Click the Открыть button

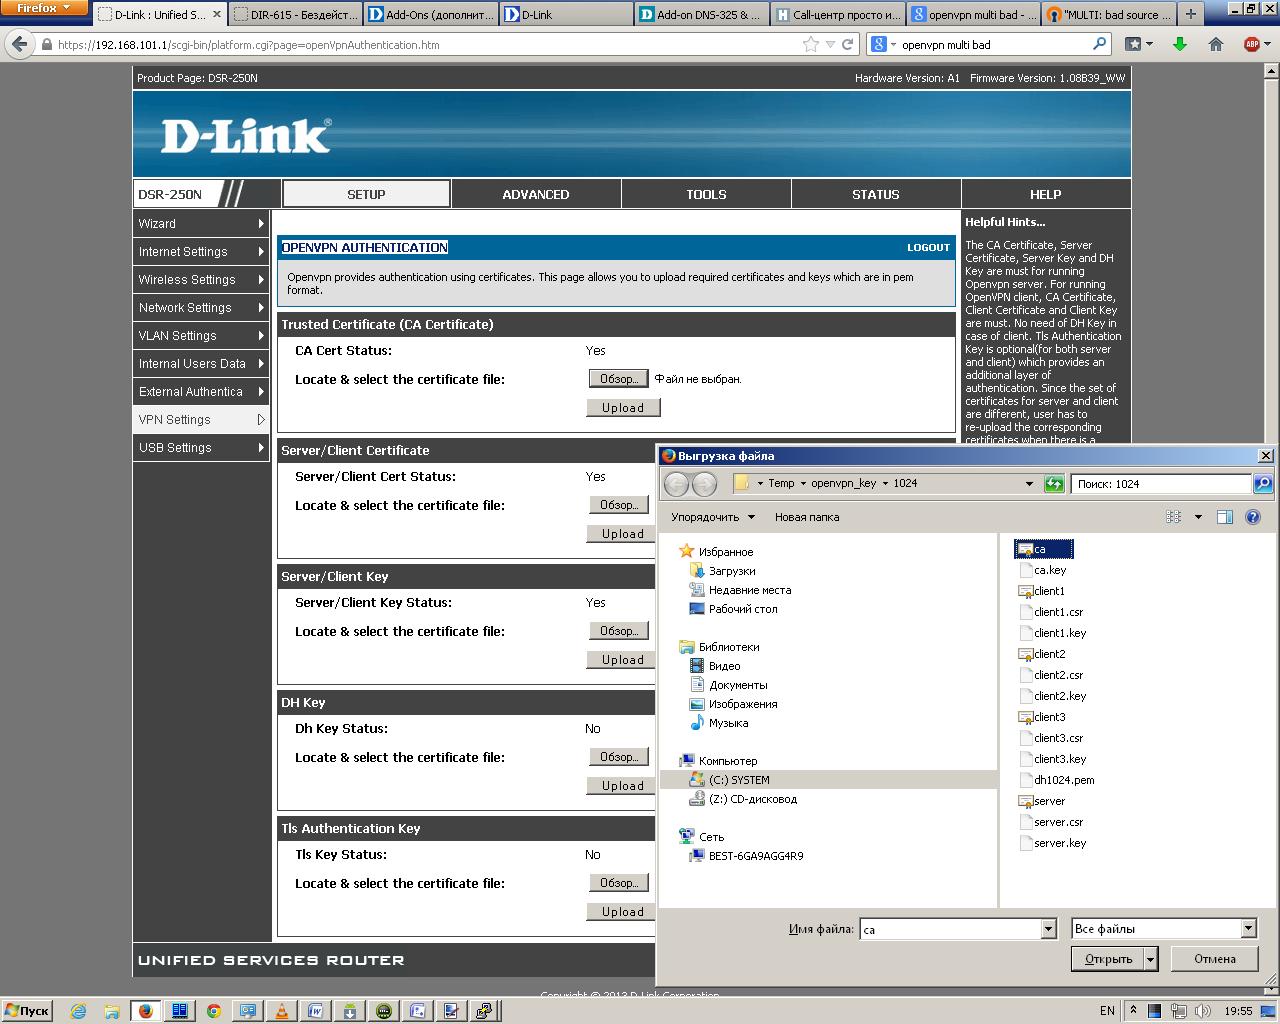click(1108, 959)
